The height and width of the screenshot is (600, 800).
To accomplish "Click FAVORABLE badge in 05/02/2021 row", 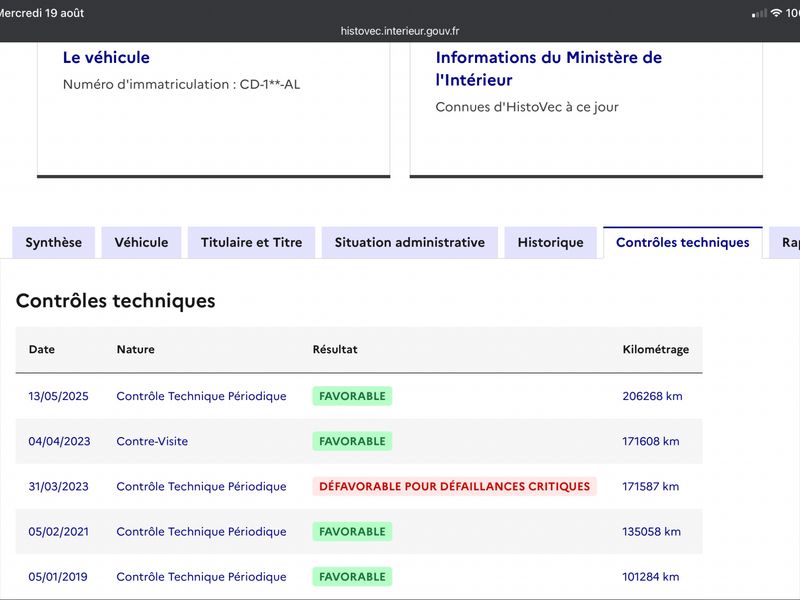I will click(x=352, y=532).
